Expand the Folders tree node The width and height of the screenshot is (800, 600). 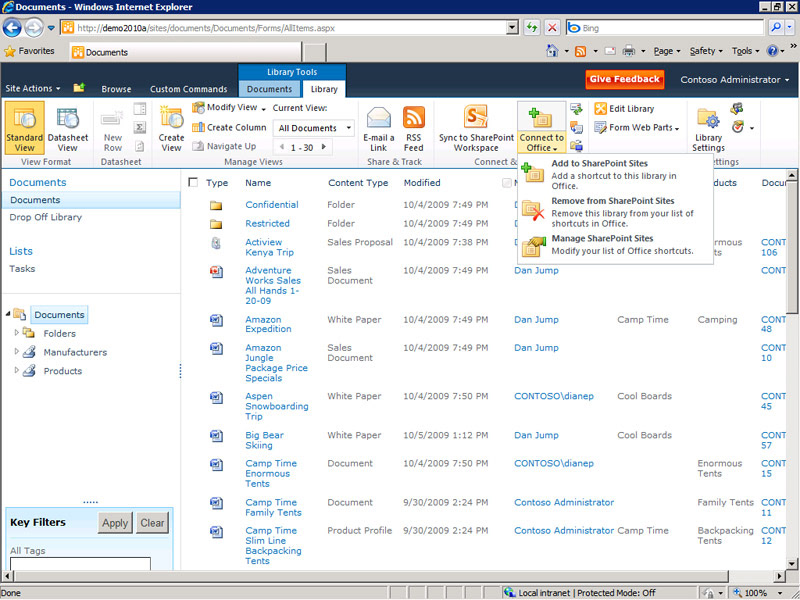pos(16,333)
